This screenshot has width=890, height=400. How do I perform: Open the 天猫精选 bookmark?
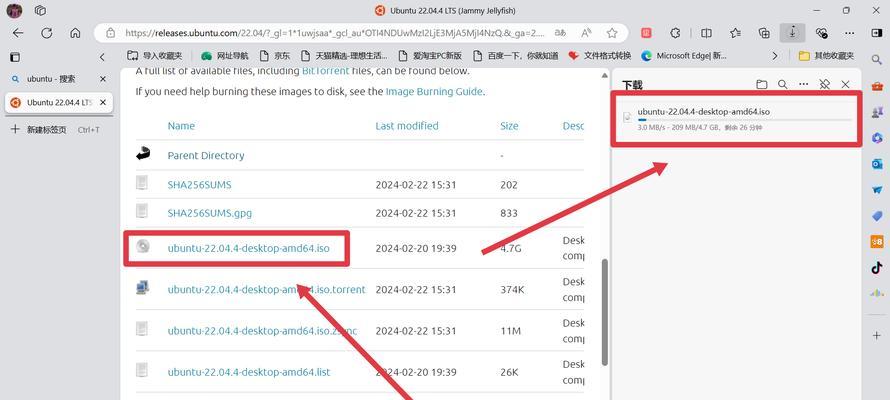(345, 56)
